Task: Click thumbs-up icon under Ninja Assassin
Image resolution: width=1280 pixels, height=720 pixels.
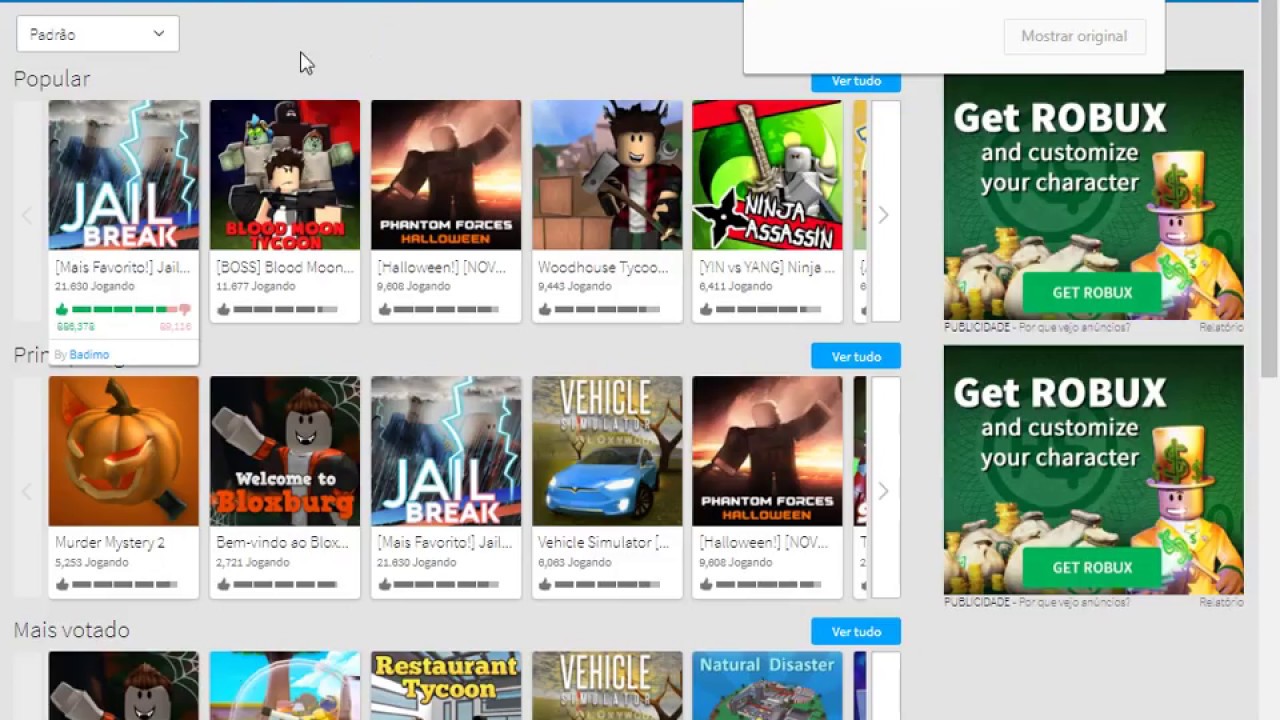Action: (706, 309)
